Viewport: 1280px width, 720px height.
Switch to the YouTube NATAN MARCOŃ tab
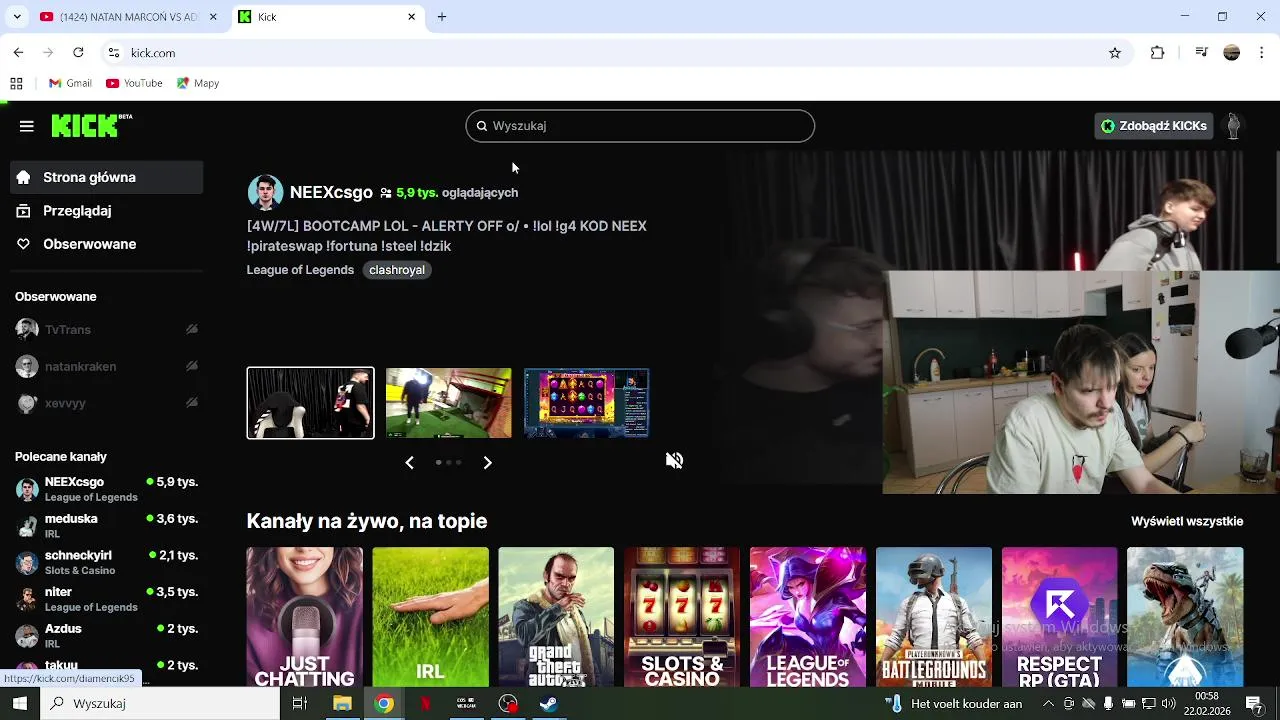click(x=127, y=17)
